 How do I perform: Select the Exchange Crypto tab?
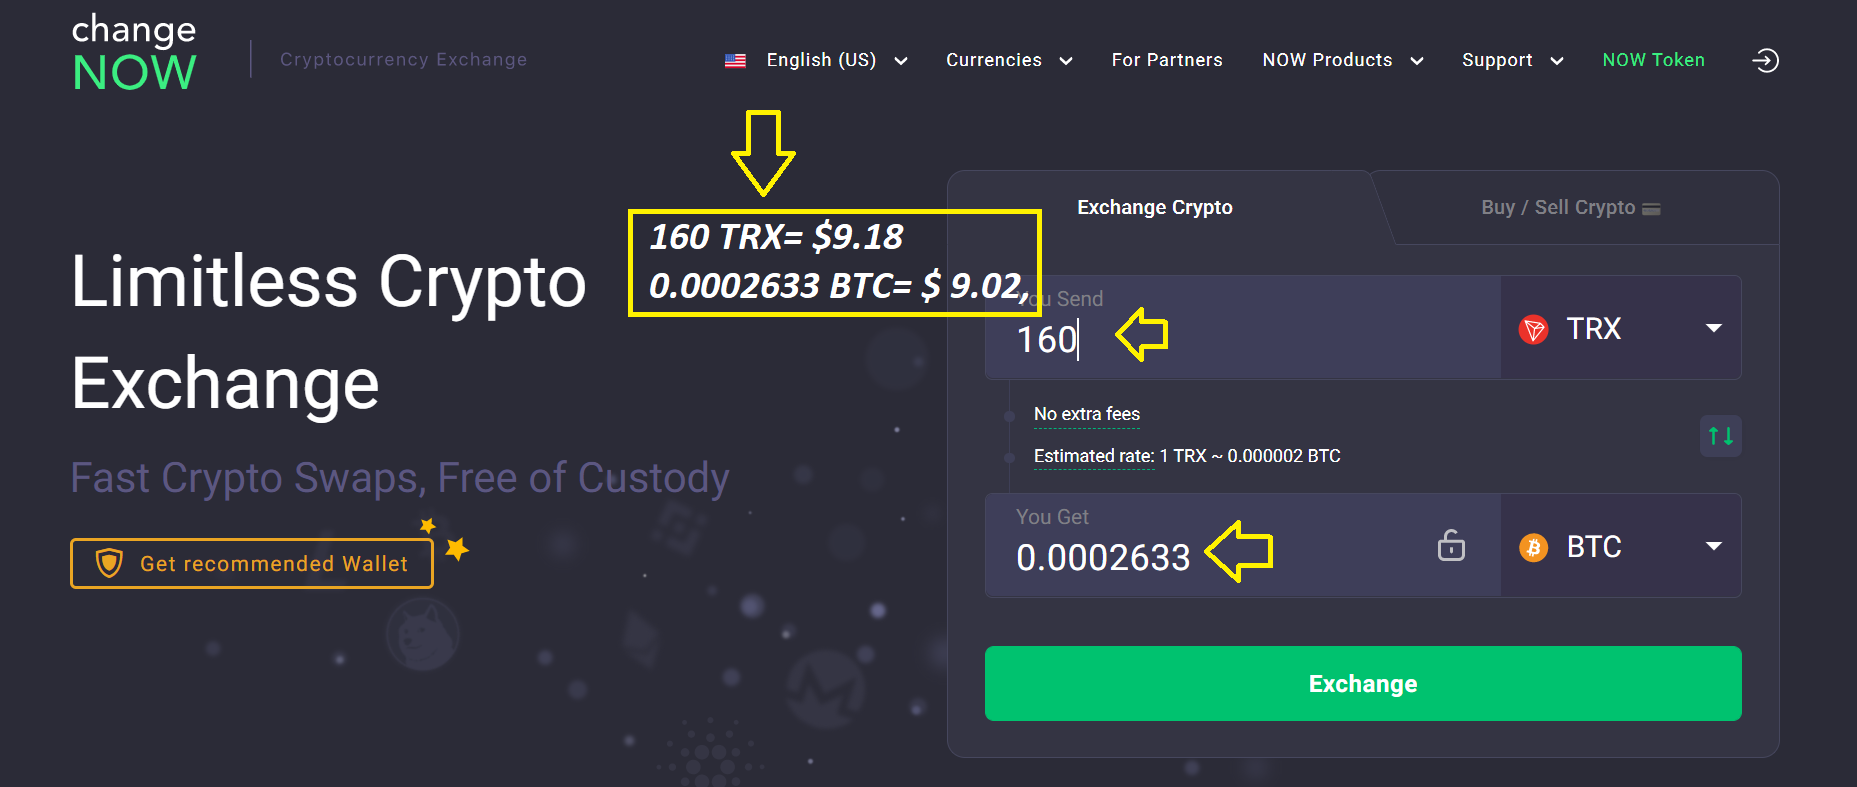pos(1155,208)
